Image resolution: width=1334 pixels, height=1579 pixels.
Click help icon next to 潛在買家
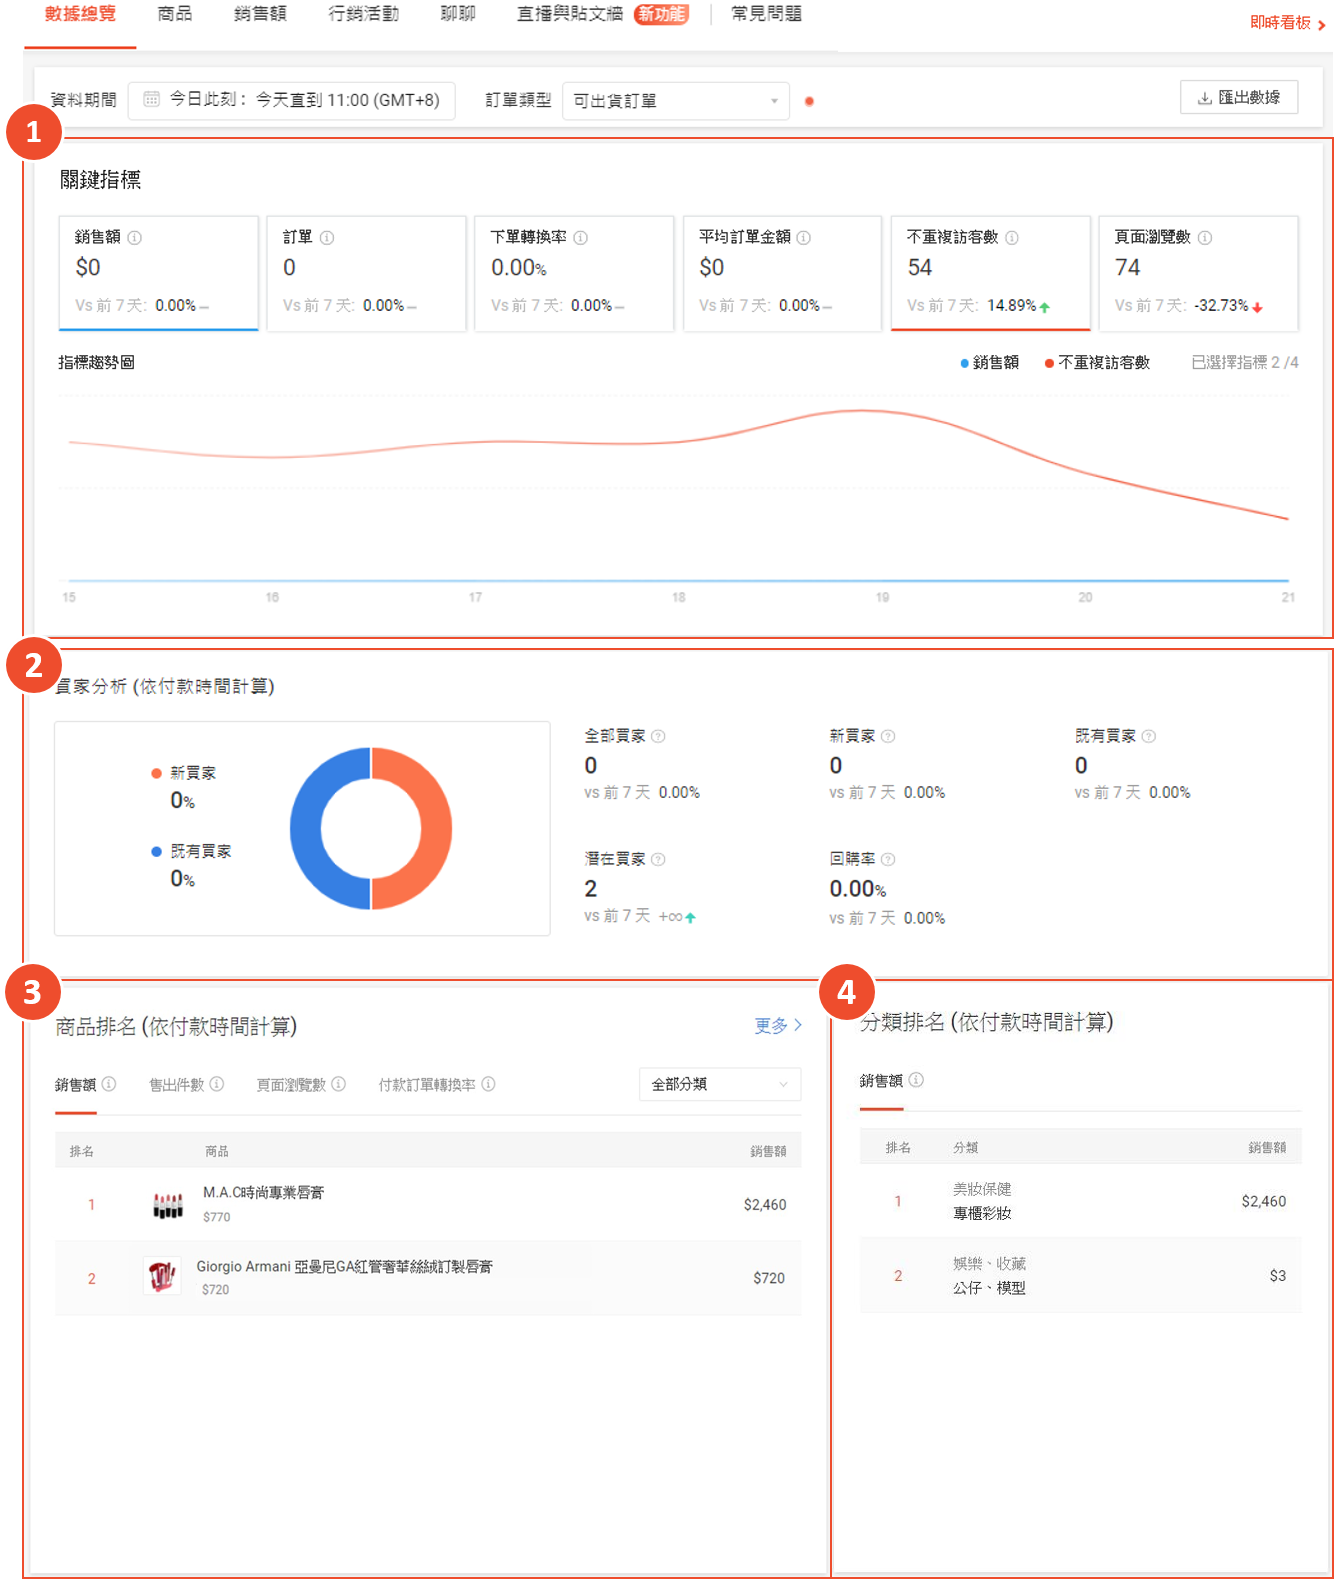[x=658, y=860]
